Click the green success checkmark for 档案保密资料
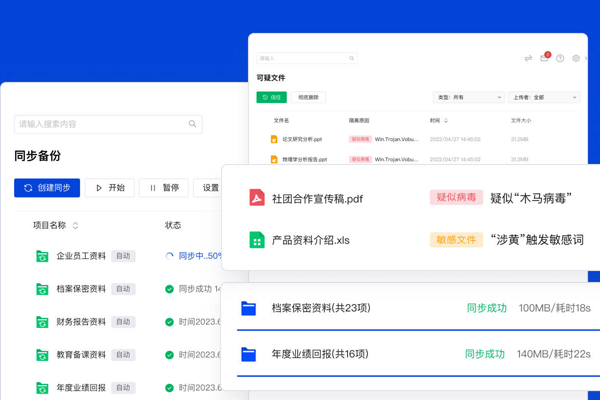Image resolution: width=600 pixels, height=400 pixels. (169, 289)
